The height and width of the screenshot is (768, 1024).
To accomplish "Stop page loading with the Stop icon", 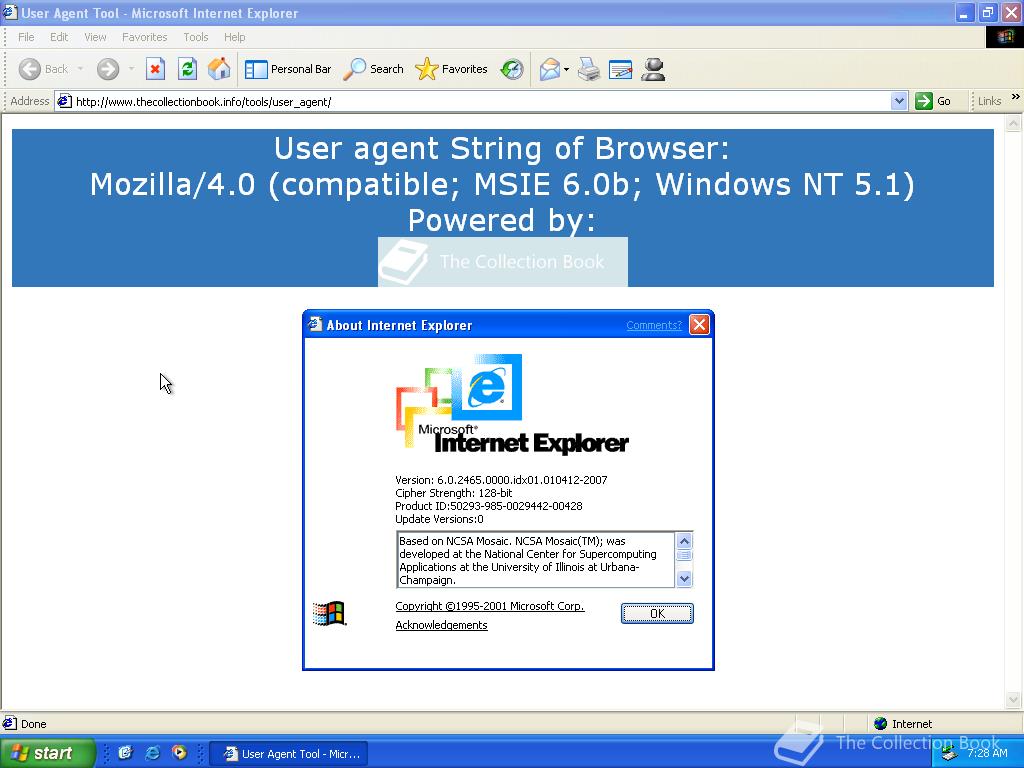I will 155,69.
